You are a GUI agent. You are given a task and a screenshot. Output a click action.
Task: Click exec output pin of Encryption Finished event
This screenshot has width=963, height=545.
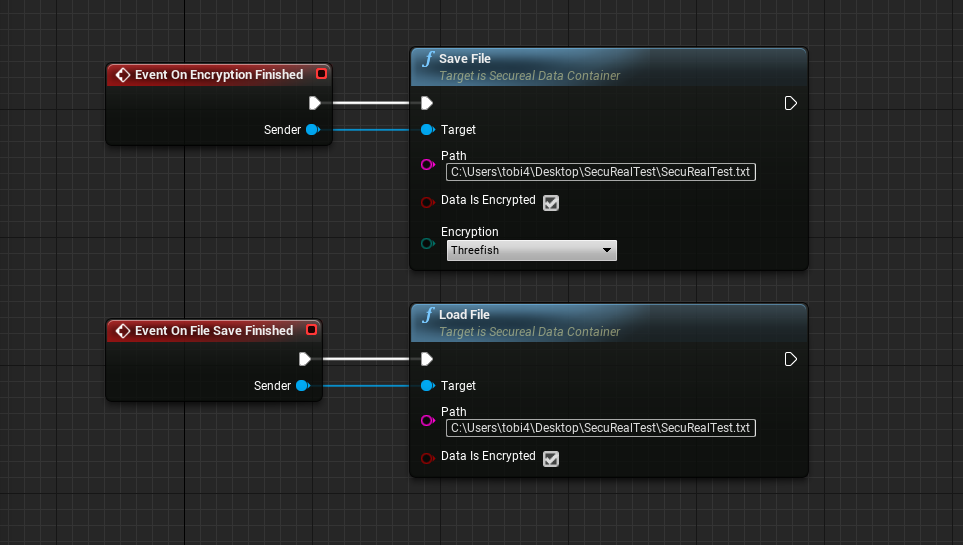coord(315,103)
